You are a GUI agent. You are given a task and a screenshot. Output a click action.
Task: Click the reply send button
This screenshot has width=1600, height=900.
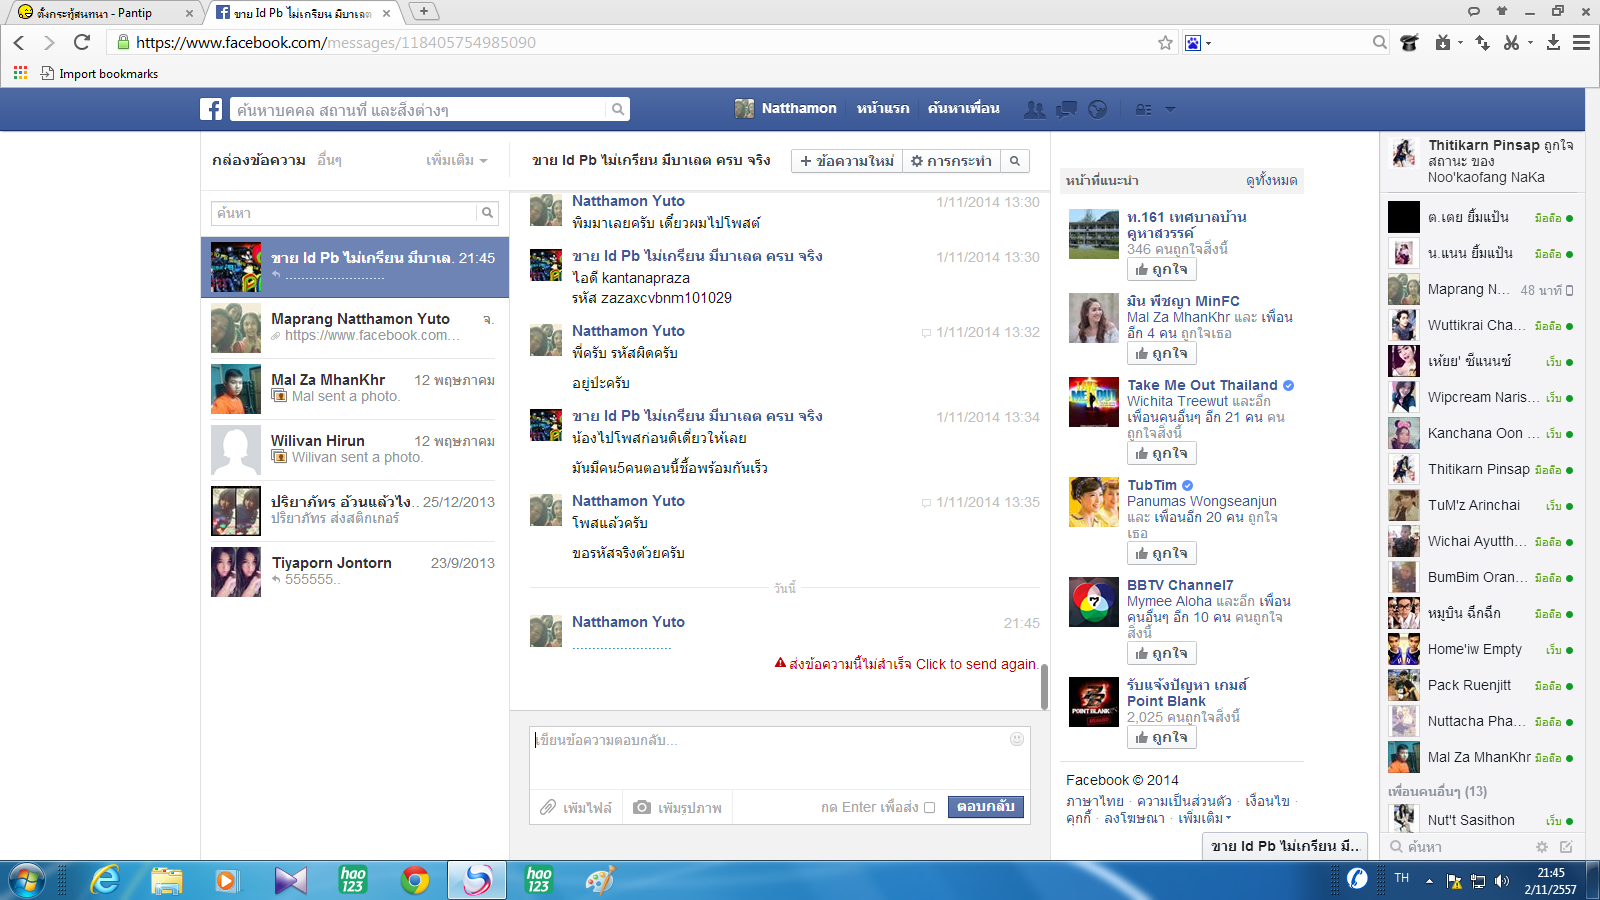[985, 807]
